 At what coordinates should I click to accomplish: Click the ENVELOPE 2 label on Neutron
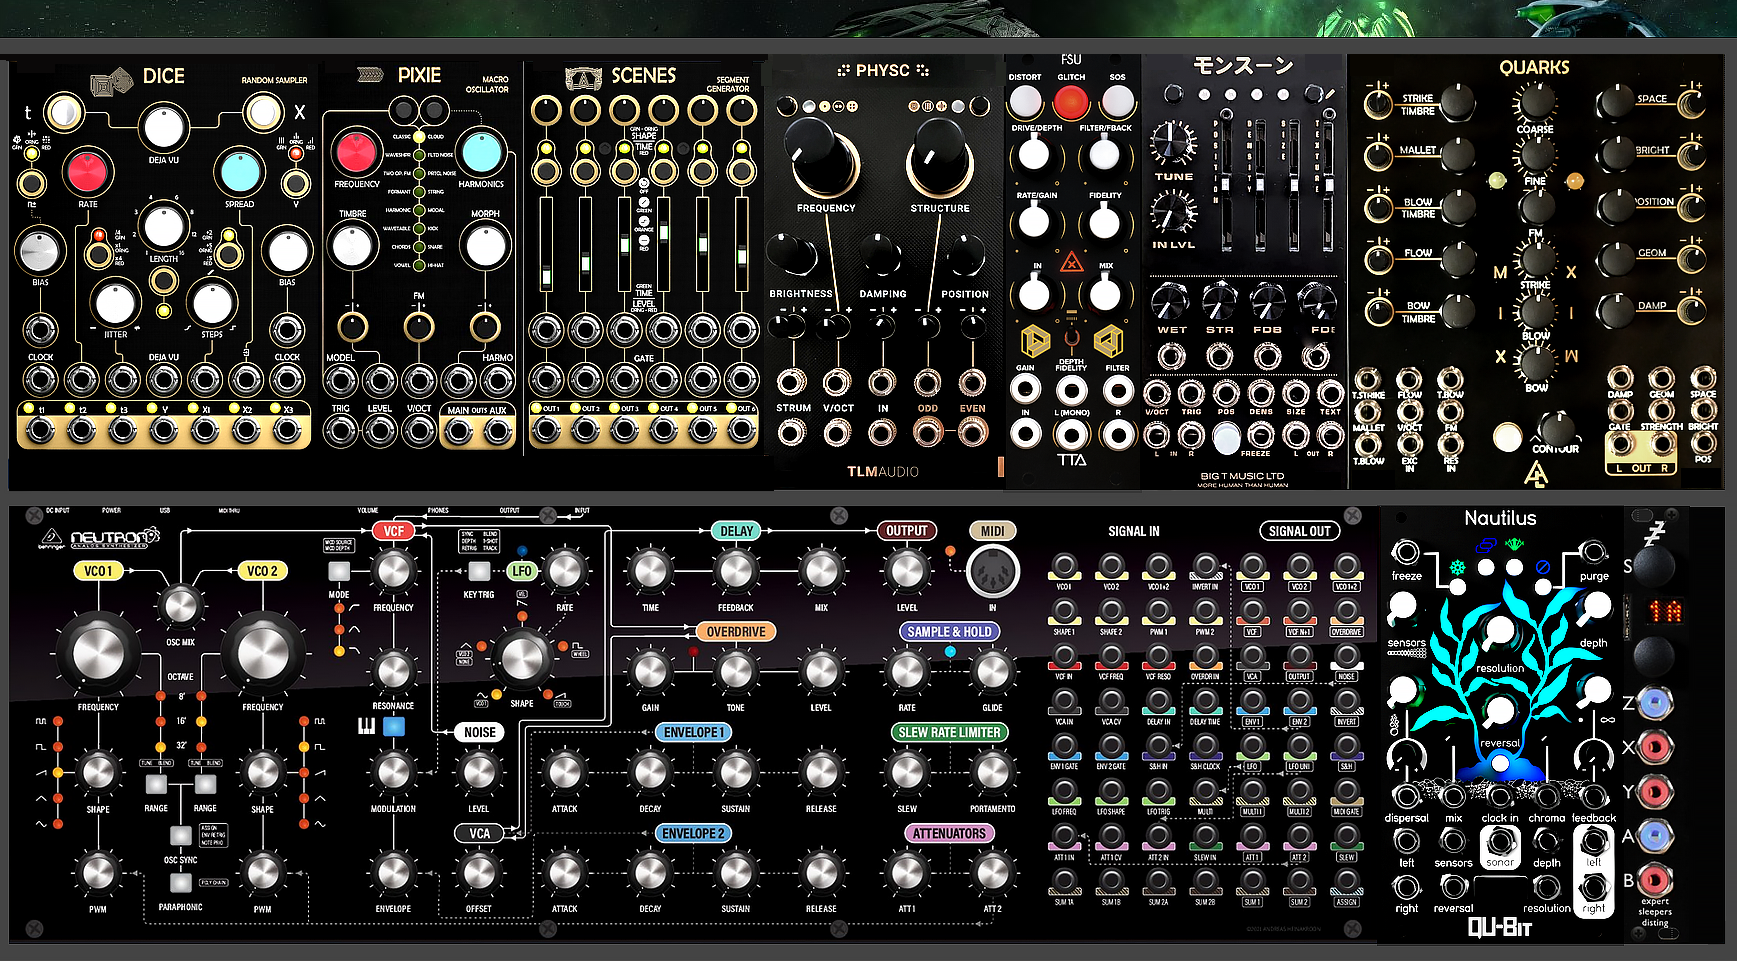694,833
